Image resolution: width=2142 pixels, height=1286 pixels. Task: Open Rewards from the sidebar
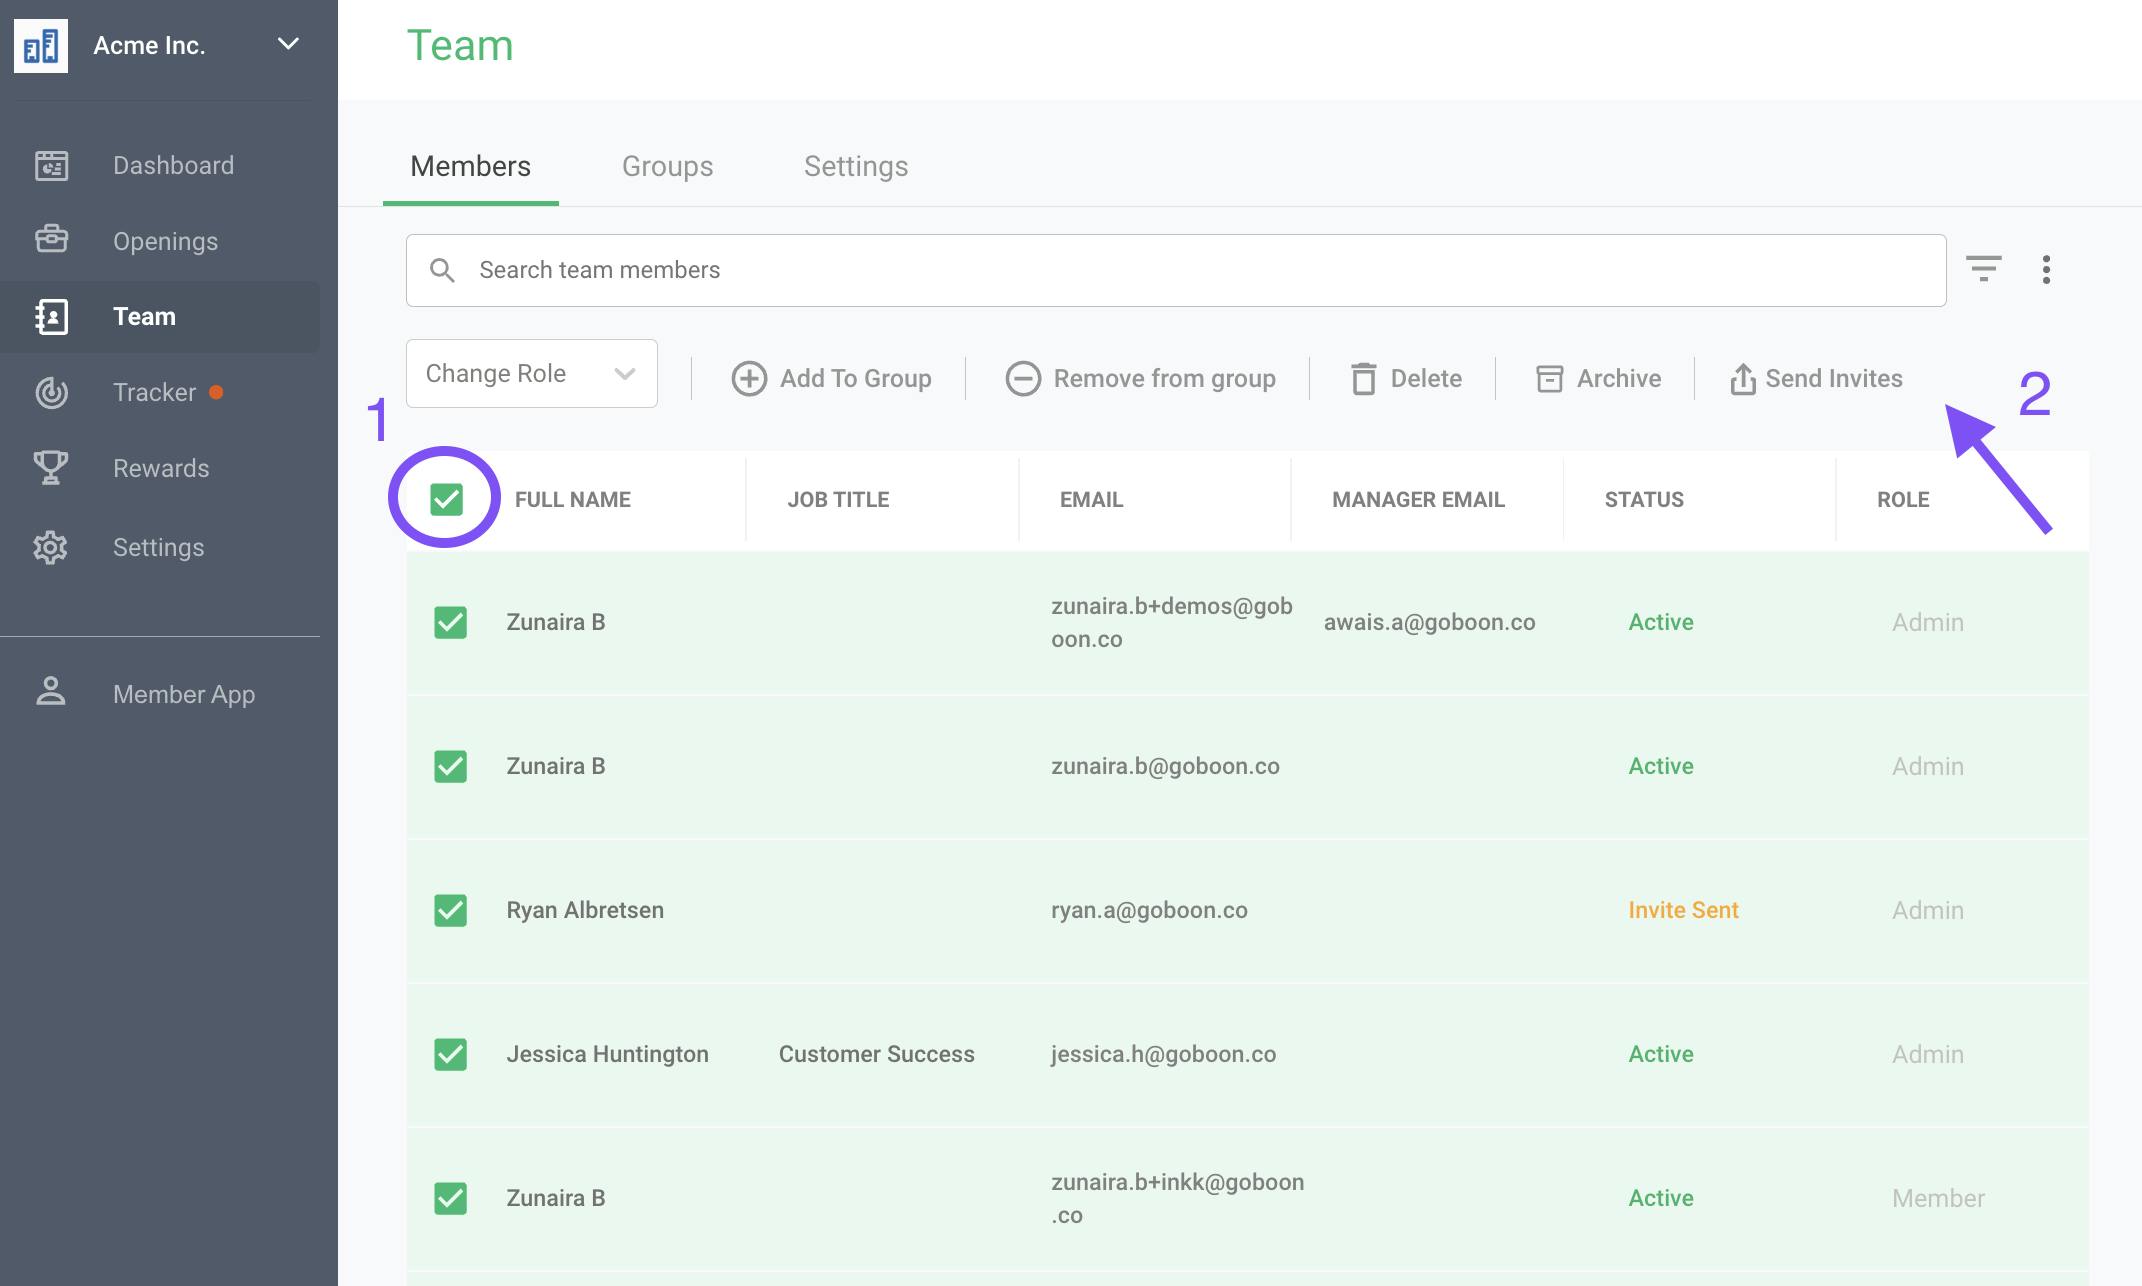click(160, 468)
